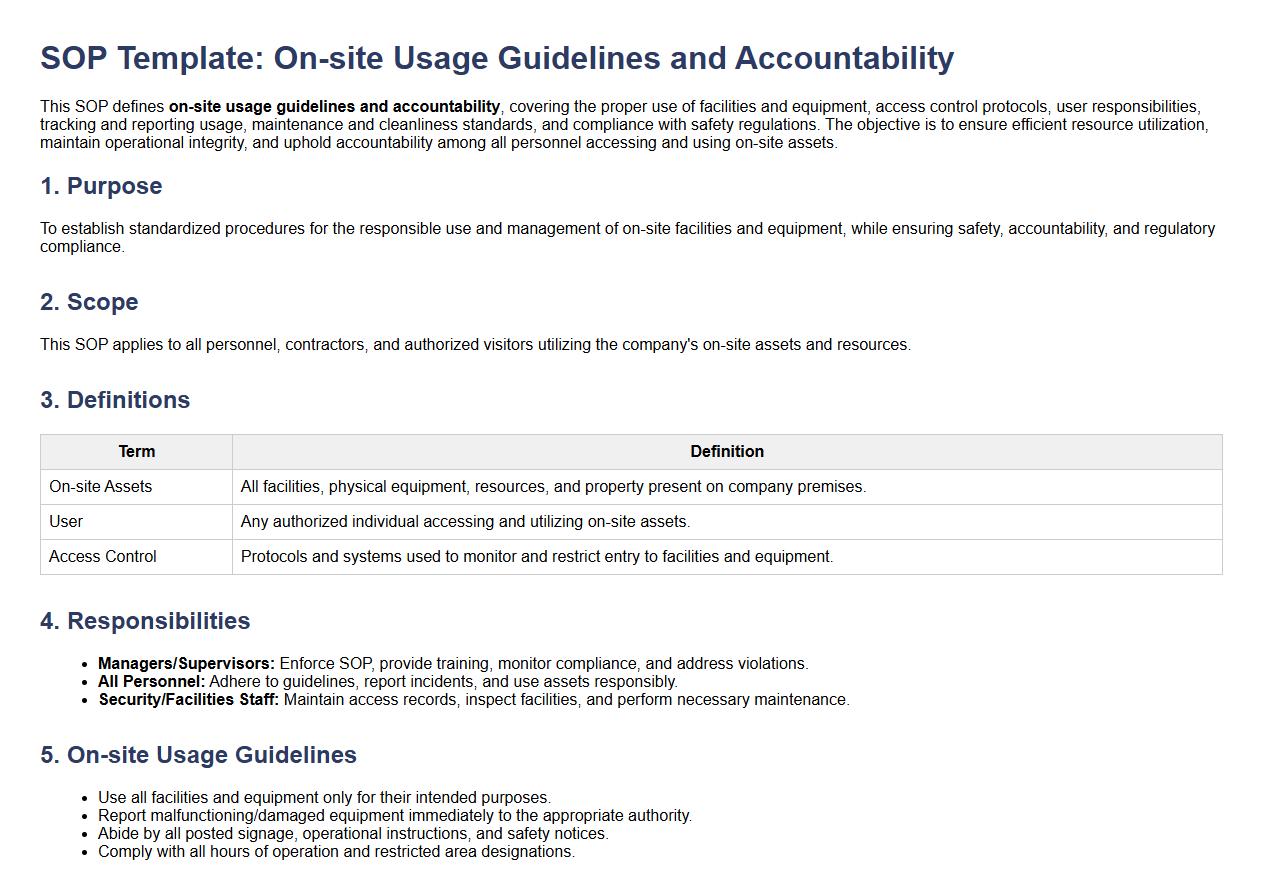Click the 'All Personnel:' bold label
Viewport: 1263px width, 888px height.
pyautogui.click(x=151, y=682)
